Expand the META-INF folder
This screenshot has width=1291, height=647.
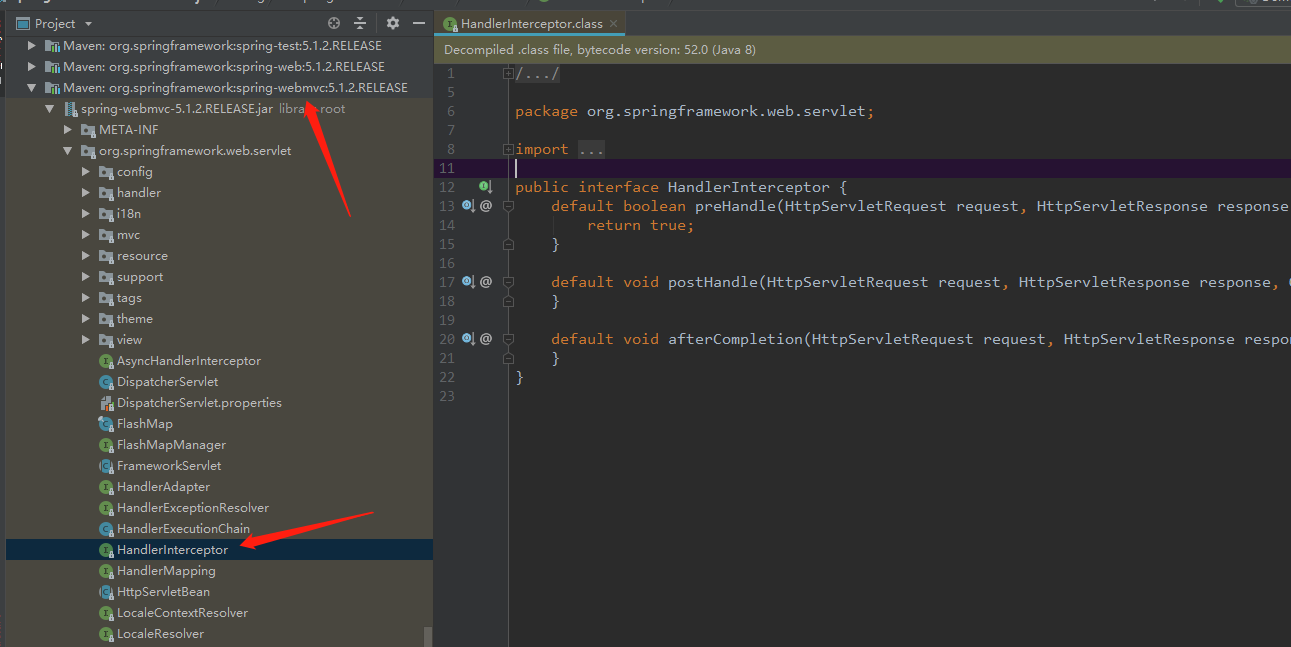coord(67,129)
